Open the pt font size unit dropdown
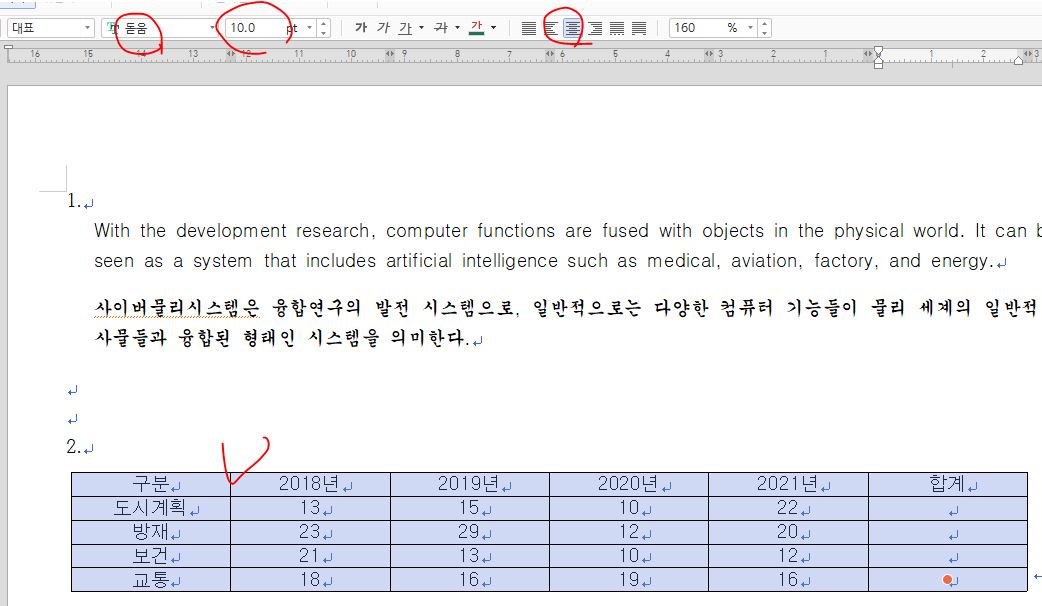This screenshot has width=1042, height=606. click(310, 28)
